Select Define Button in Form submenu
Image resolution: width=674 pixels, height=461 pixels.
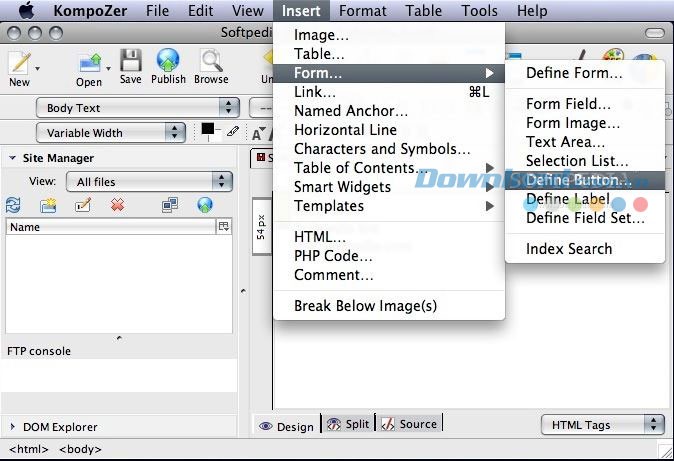[579, 180]
